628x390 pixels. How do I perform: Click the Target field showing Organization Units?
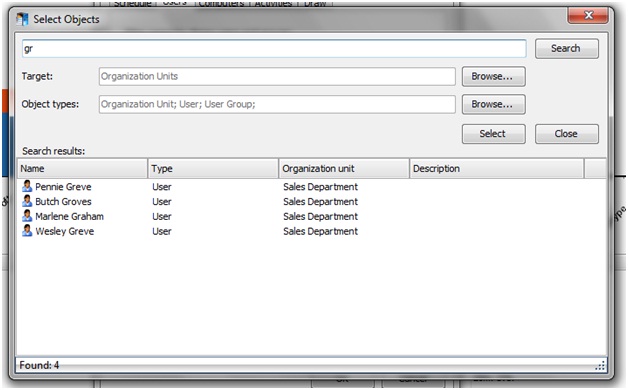(277, 76)
